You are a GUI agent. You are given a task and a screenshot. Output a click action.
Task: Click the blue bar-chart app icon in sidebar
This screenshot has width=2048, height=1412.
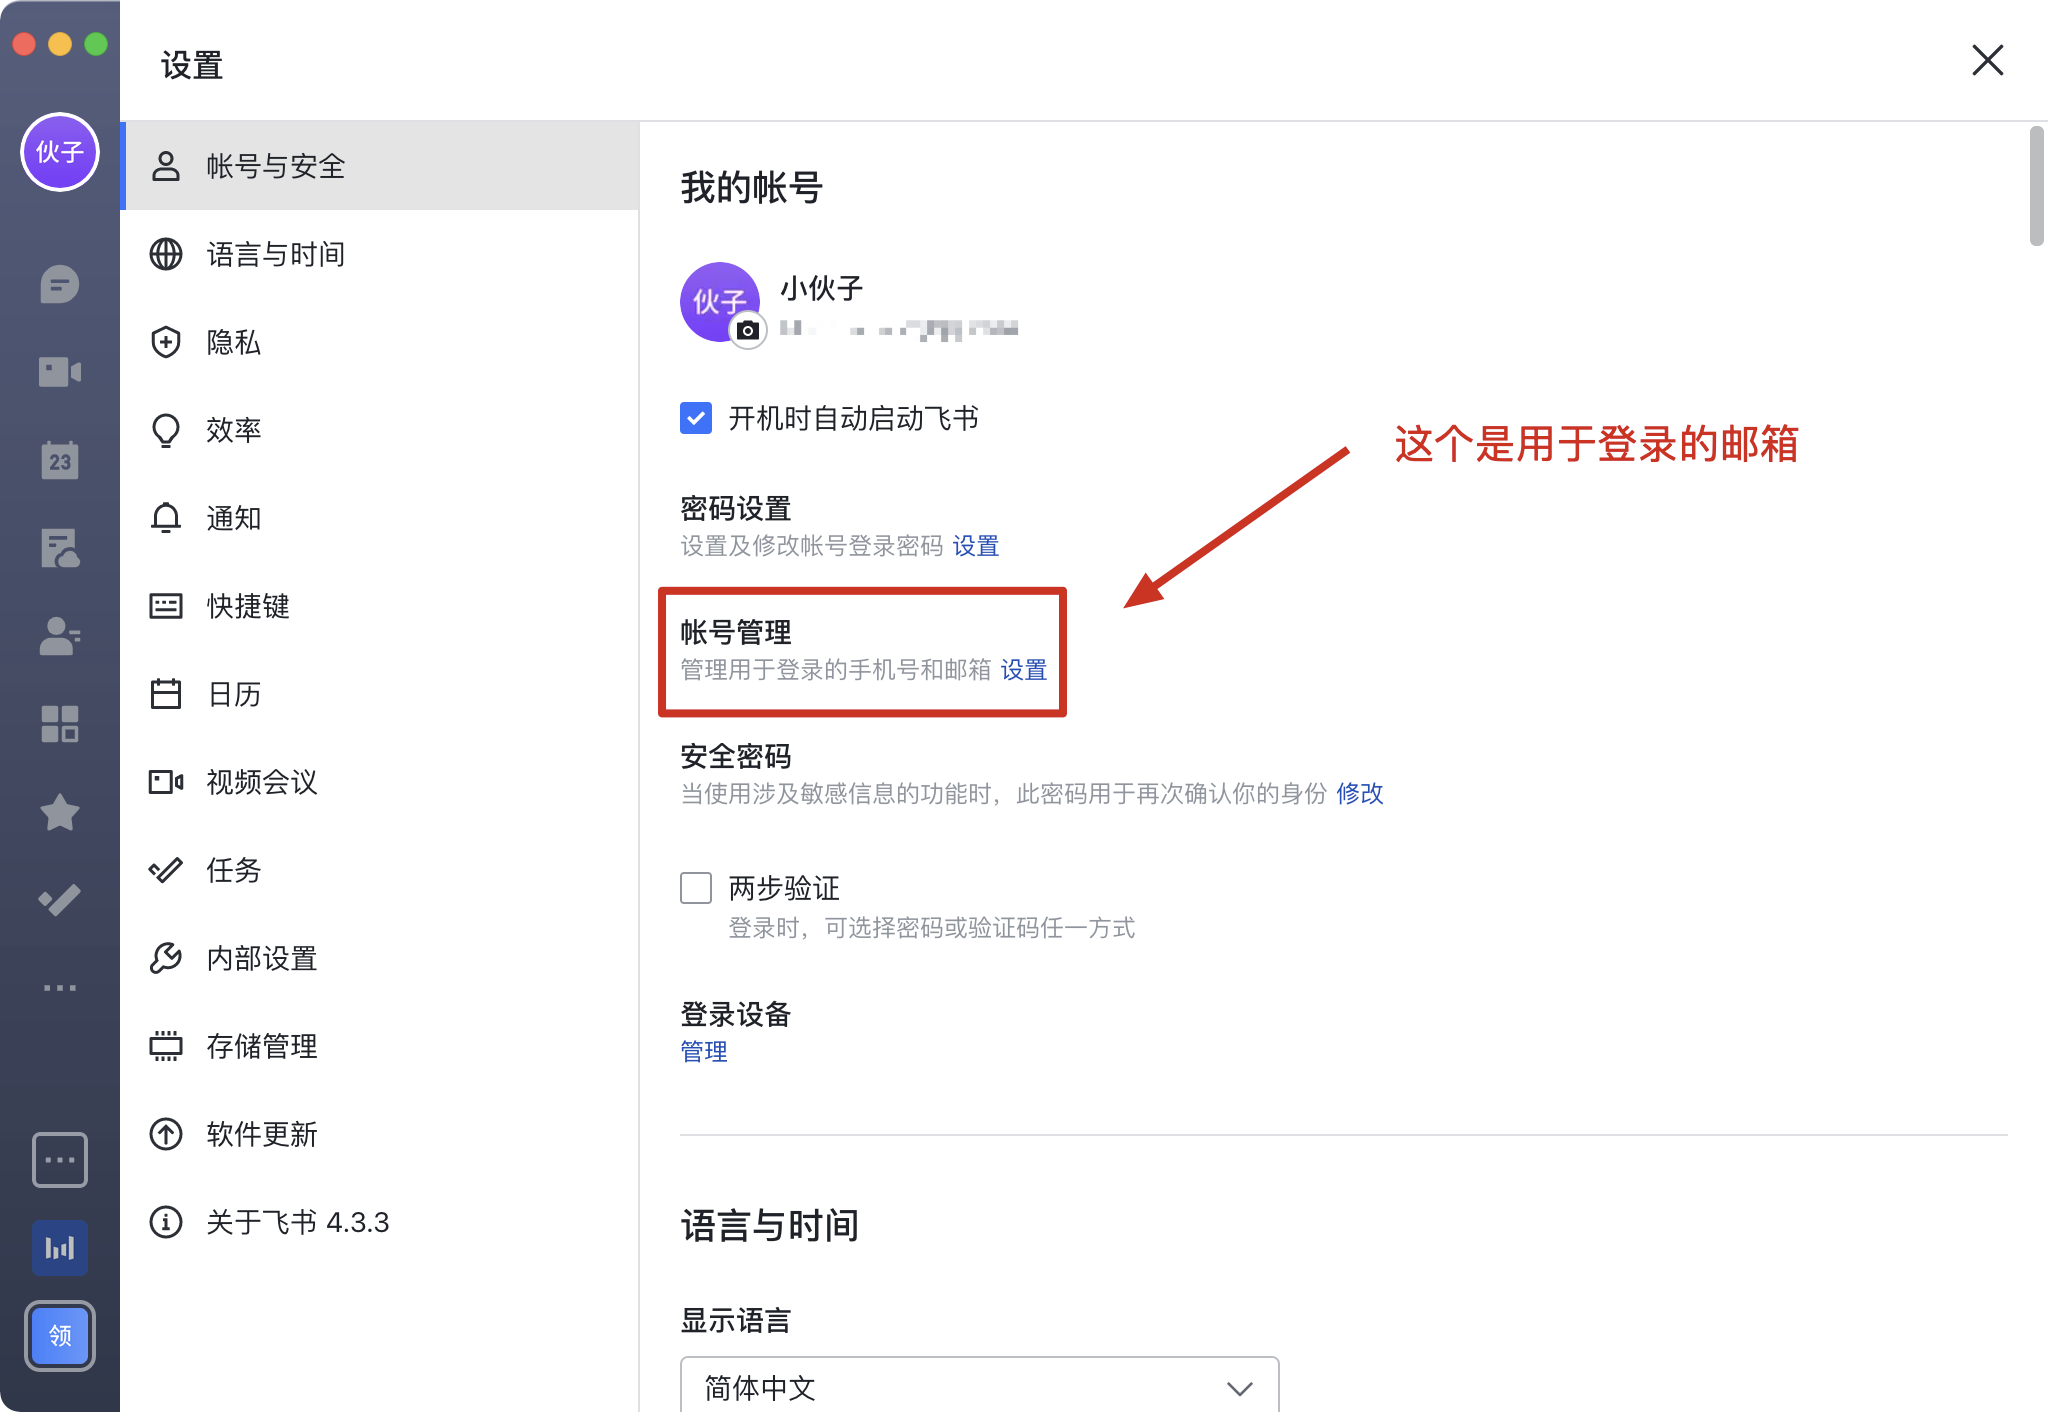pos(60,1247)
